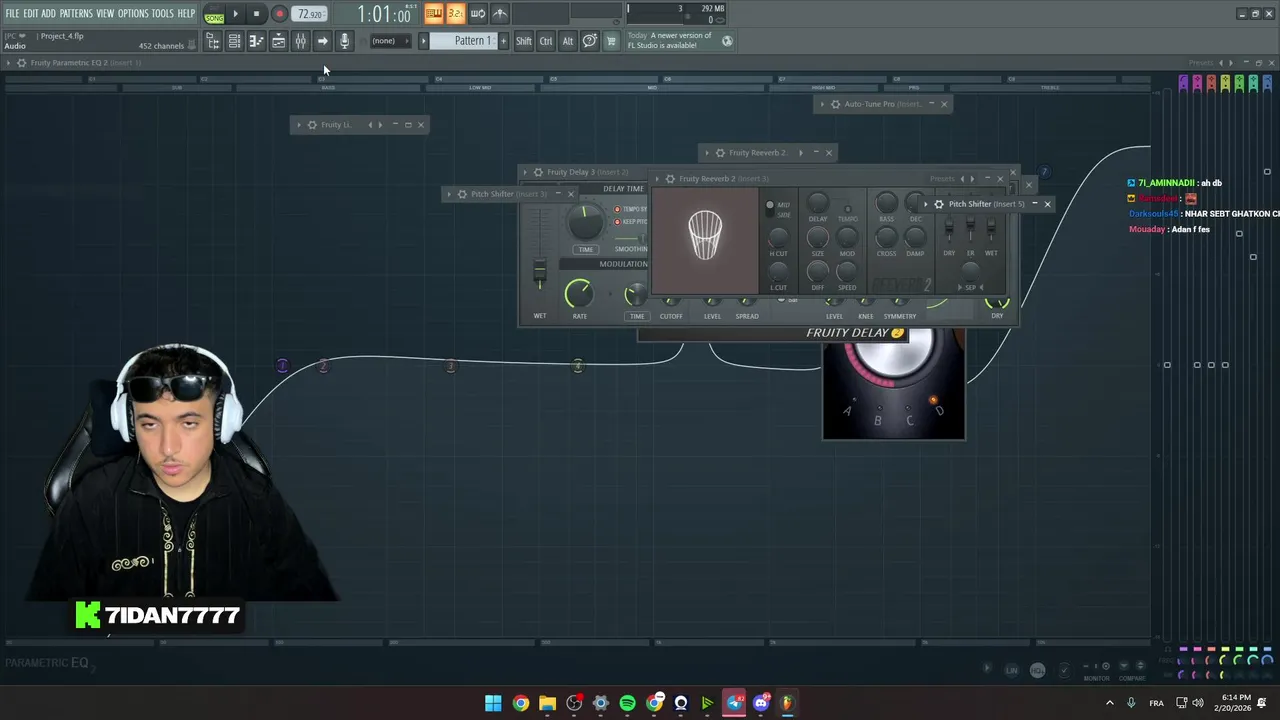1280x720 pixels.
Task: Toggle Mid/Side switch in Reeverb 2
Action: coord(770,209)
